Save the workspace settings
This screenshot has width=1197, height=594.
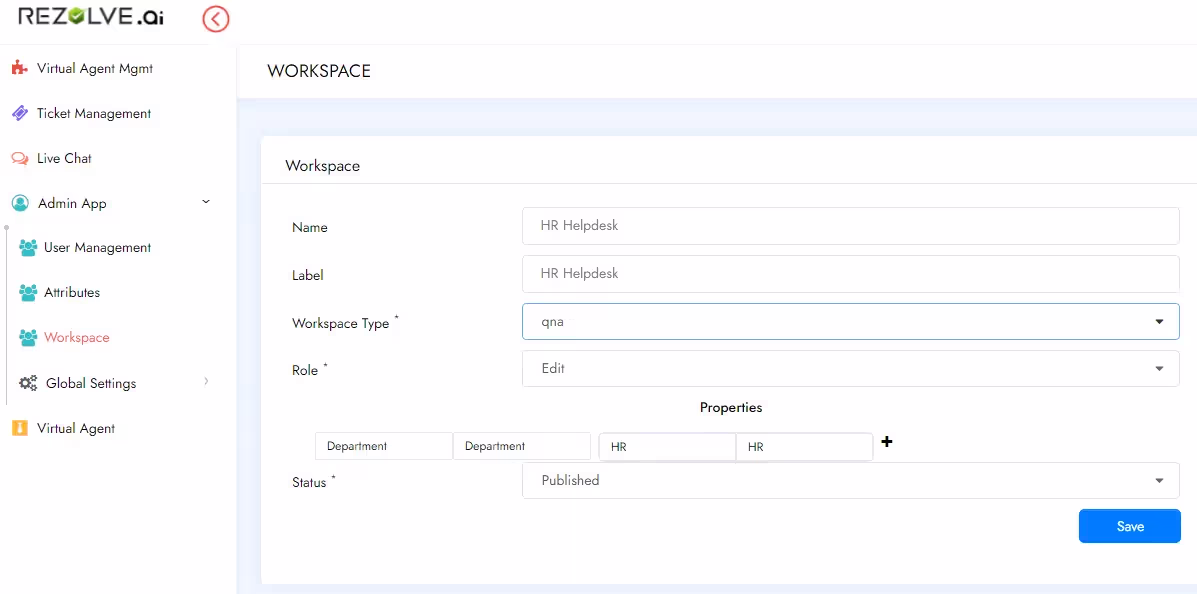[x=1130, y=526]
